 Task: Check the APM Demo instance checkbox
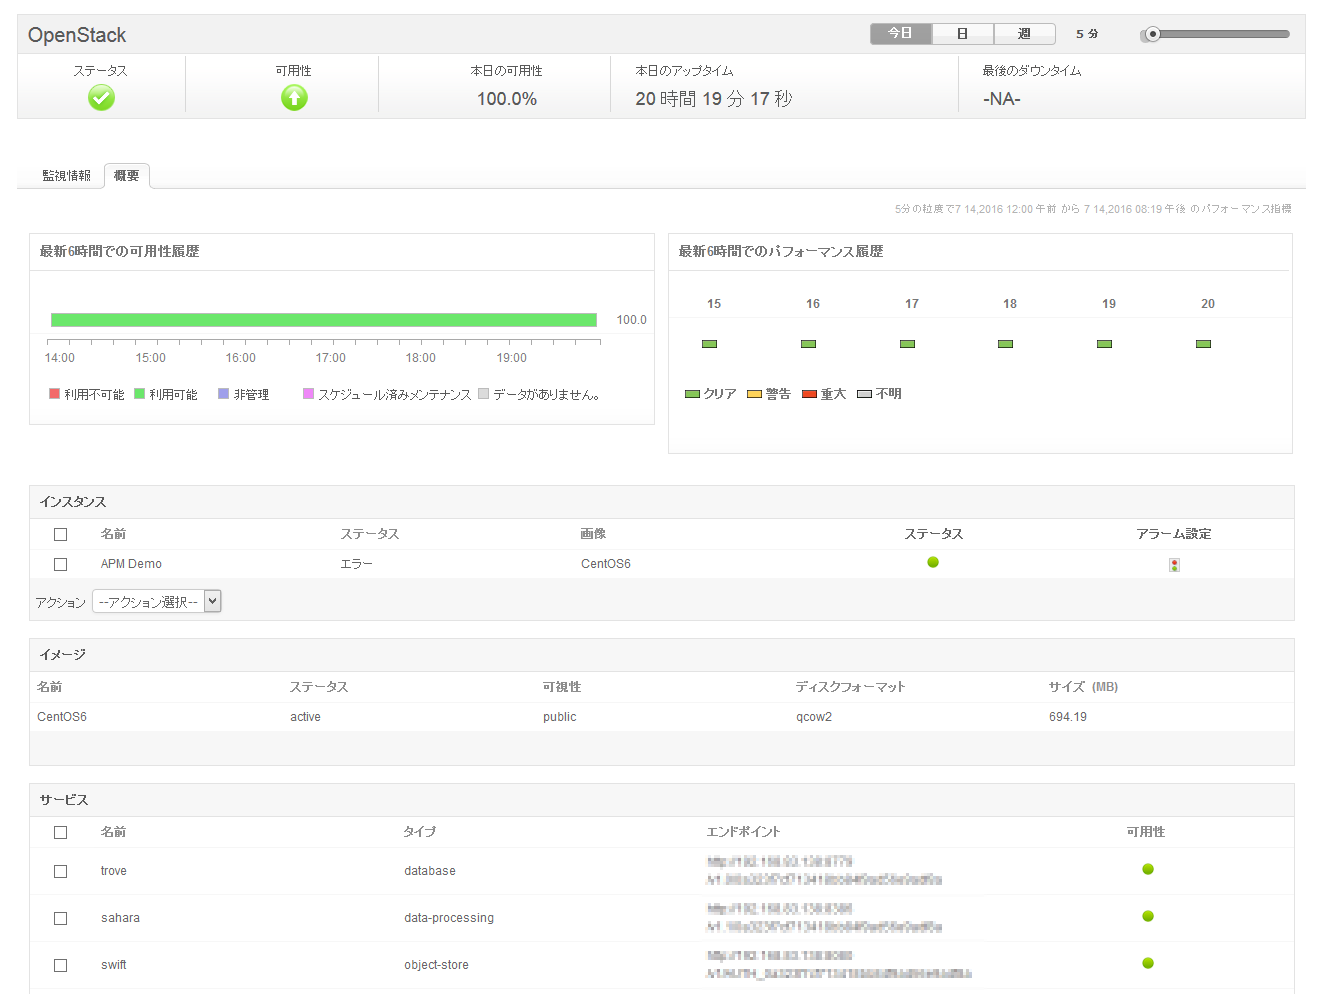[x=61, y=564]
